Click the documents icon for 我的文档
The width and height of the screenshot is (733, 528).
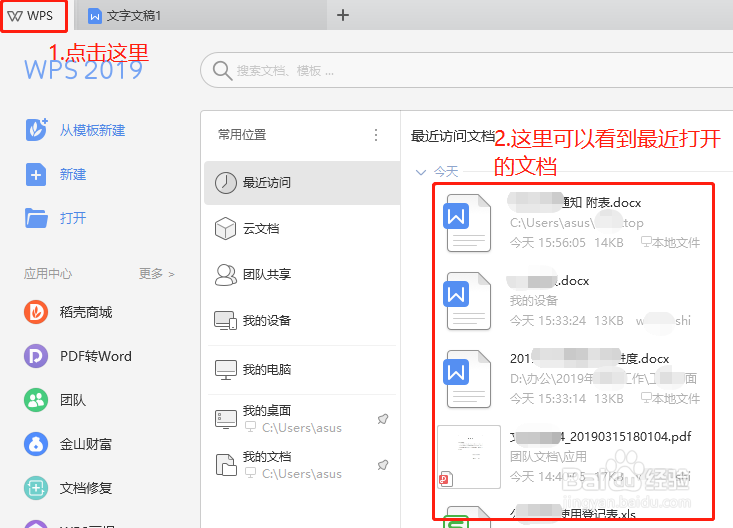click(226, 465)
